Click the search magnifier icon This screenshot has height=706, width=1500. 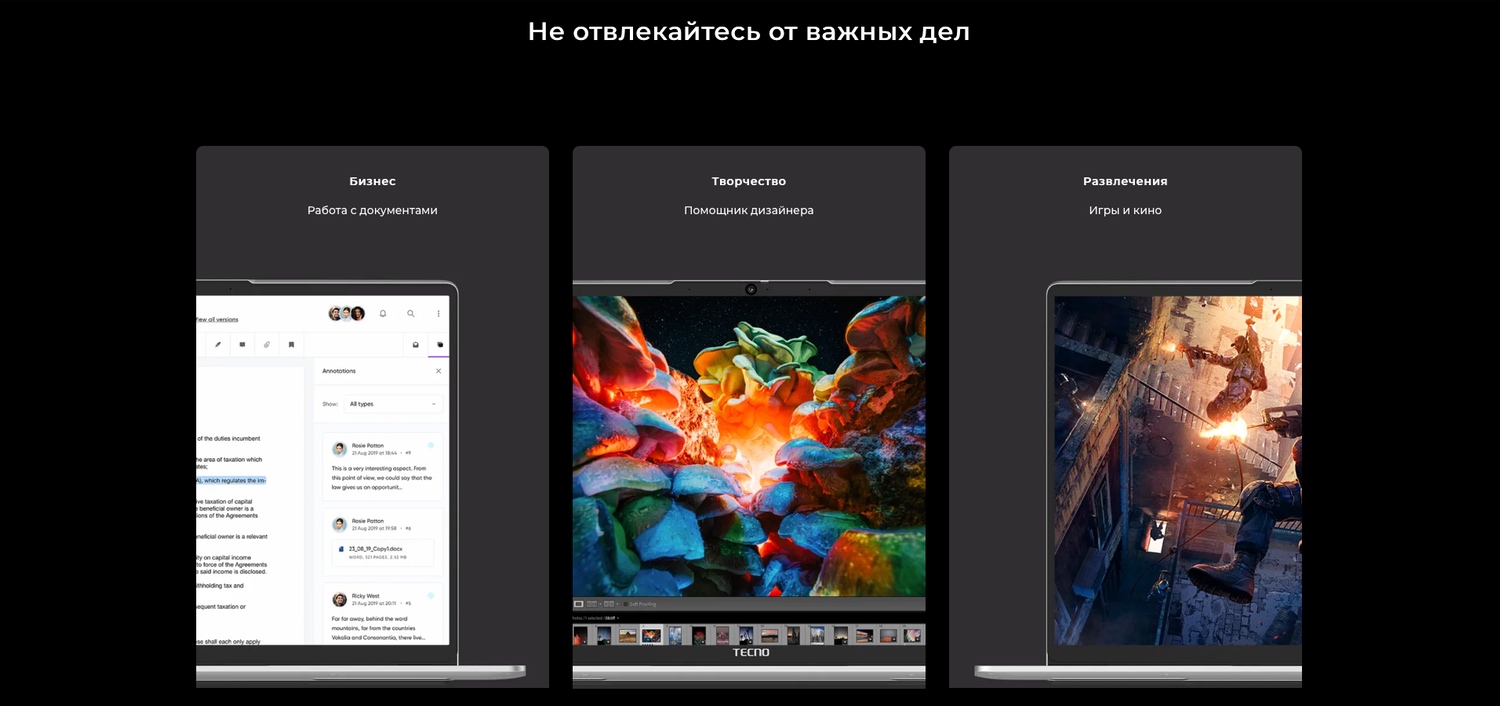click(x=410, y=314)
